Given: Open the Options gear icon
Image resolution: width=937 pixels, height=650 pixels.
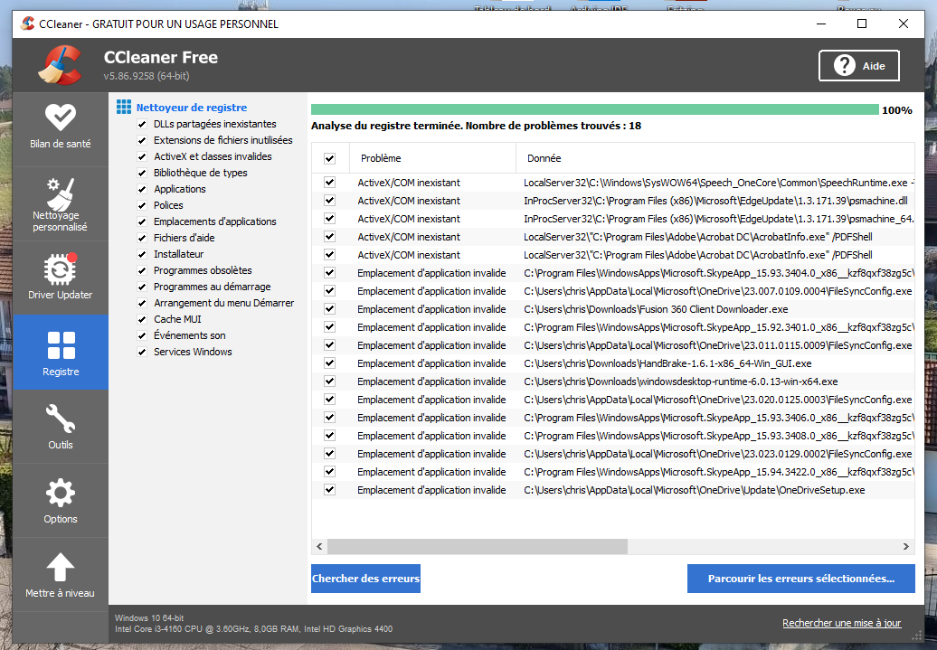Looking at the screenshot, I should coord(60,493).
